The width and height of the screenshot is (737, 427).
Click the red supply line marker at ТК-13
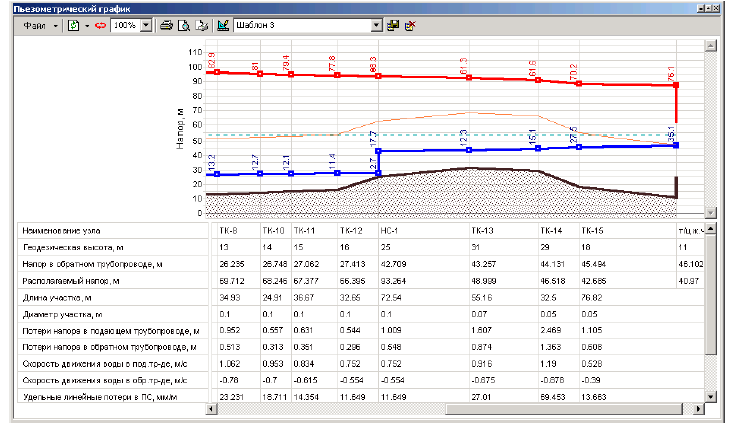tap(468, 78)
